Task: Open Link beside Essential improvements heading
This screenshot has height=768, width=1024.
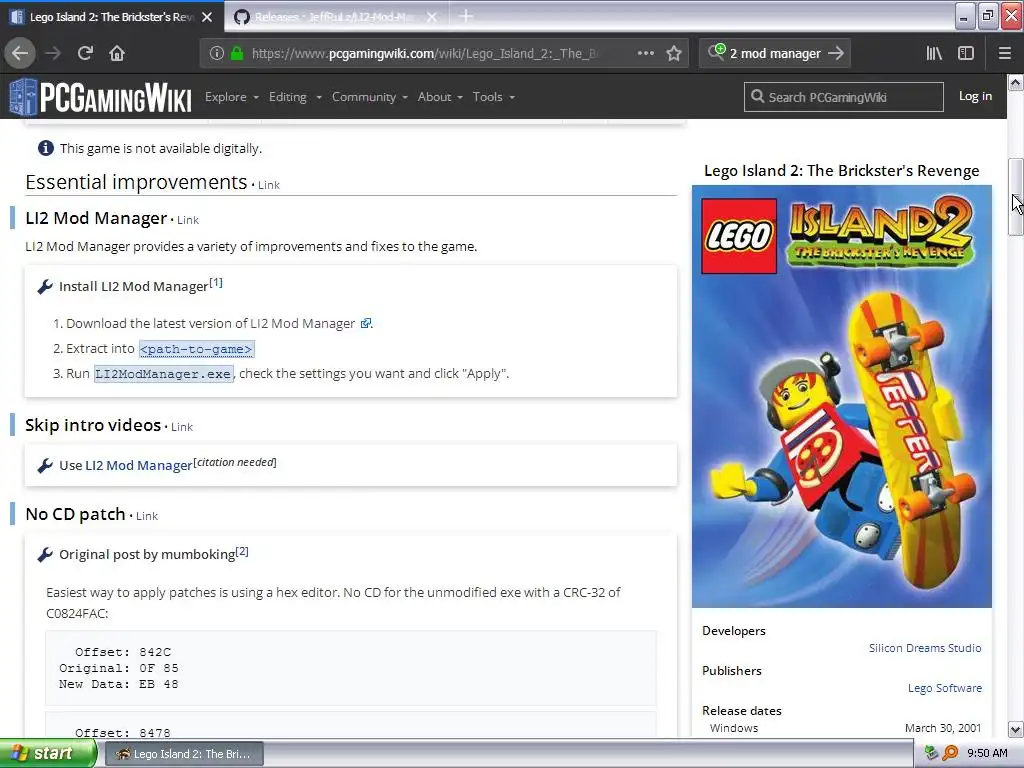Action: [x=268, y=185]
